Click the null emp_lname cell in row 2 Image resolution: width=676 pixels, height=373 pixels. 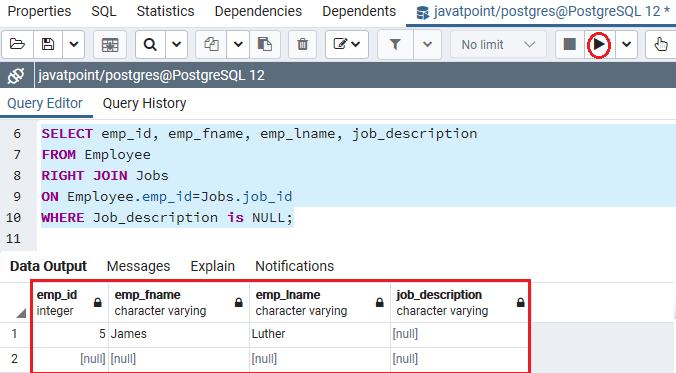[320, 359]
